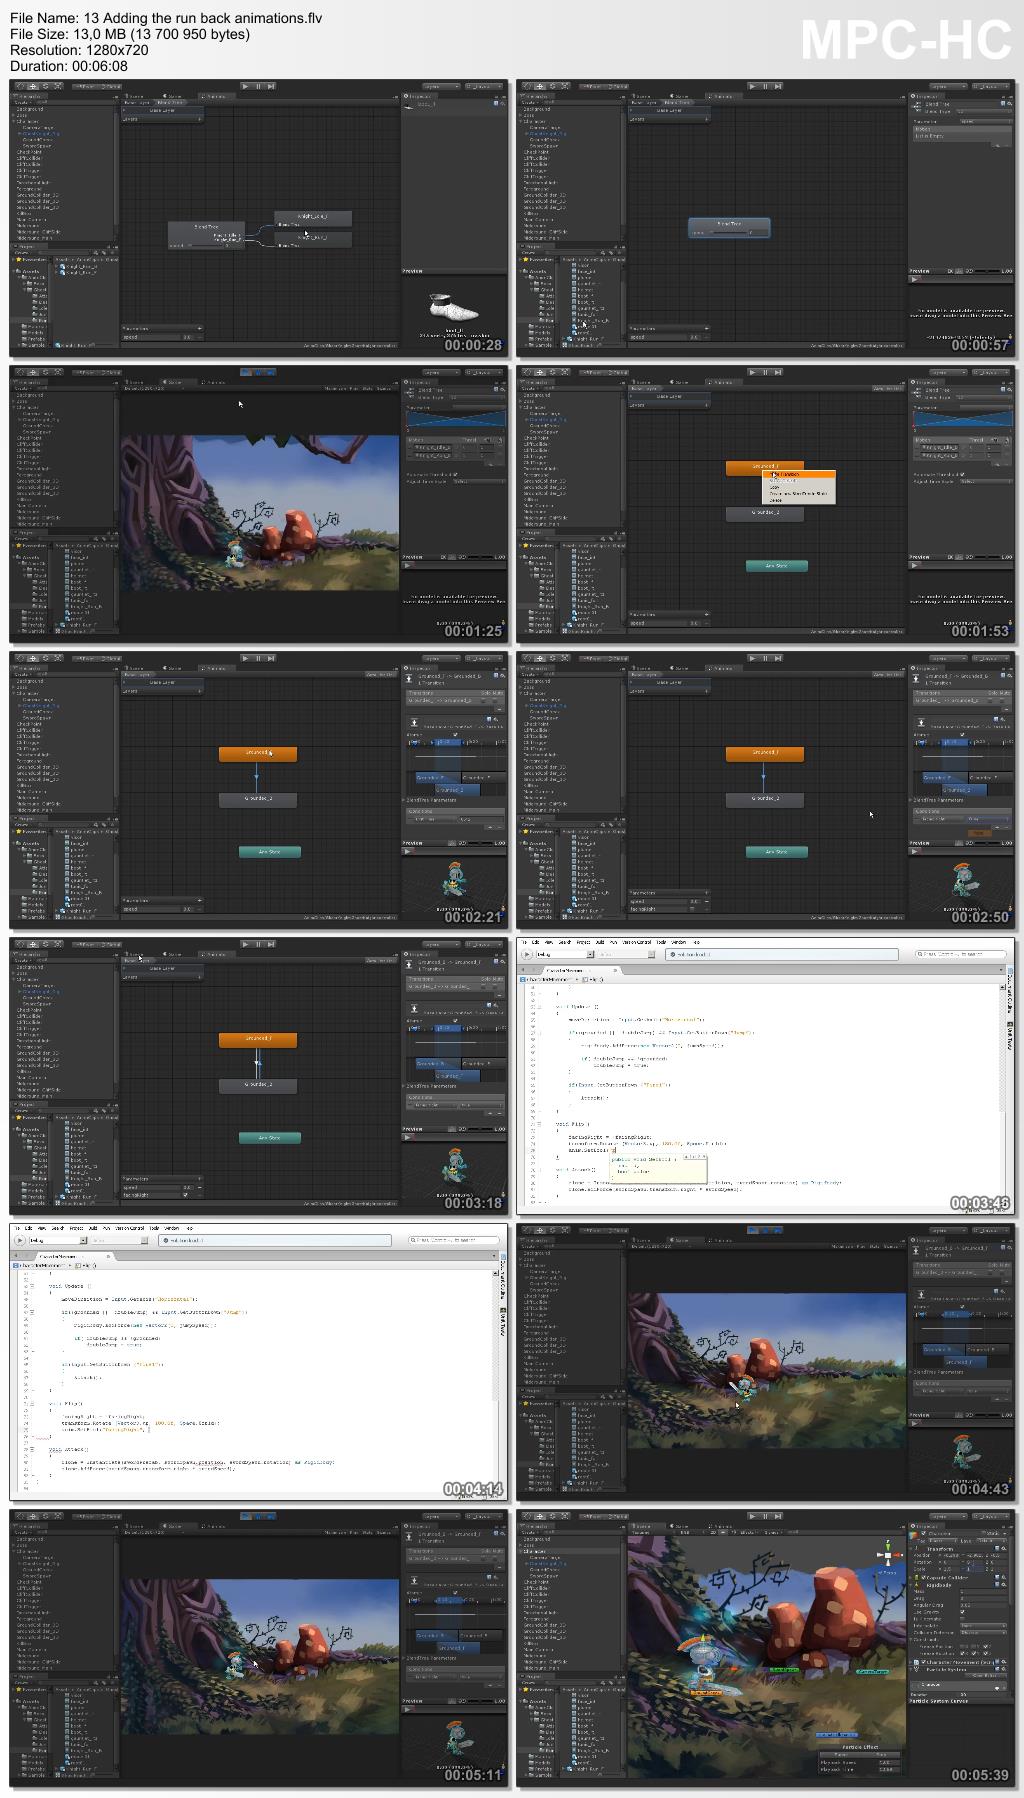Click run icon in 00:04:14 editor toolbar
The height and width of the screenshot is (1798, 1024).
(20, 1240)
